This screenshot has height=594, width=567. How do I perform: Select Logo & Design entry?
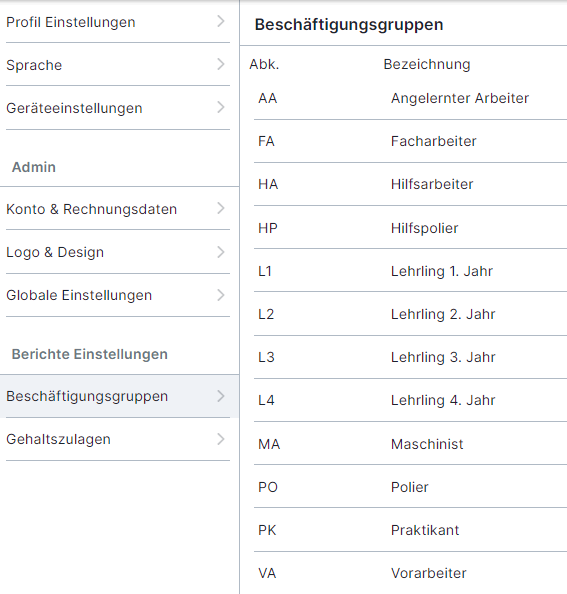tap(118, 252)
